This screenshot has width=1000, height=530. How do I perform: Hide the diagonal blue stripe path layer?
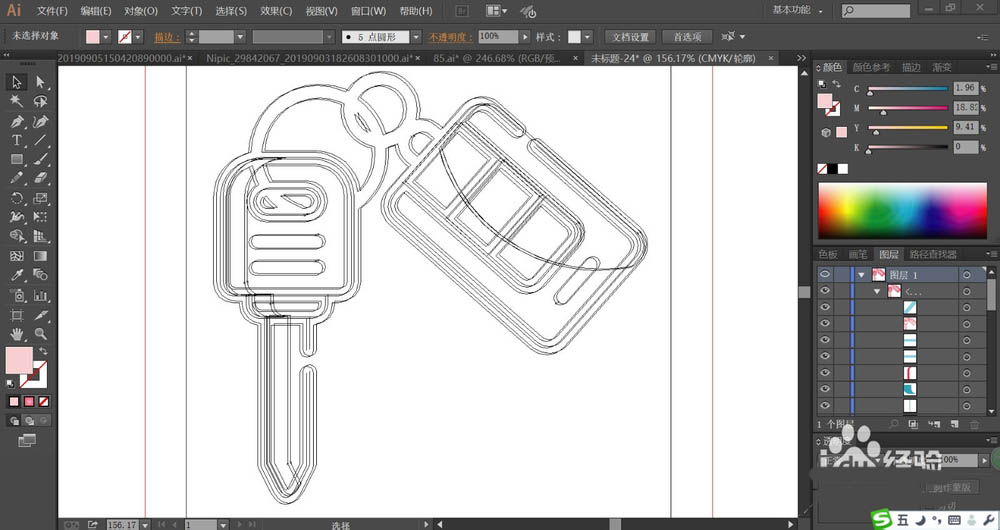pos(825,307)
